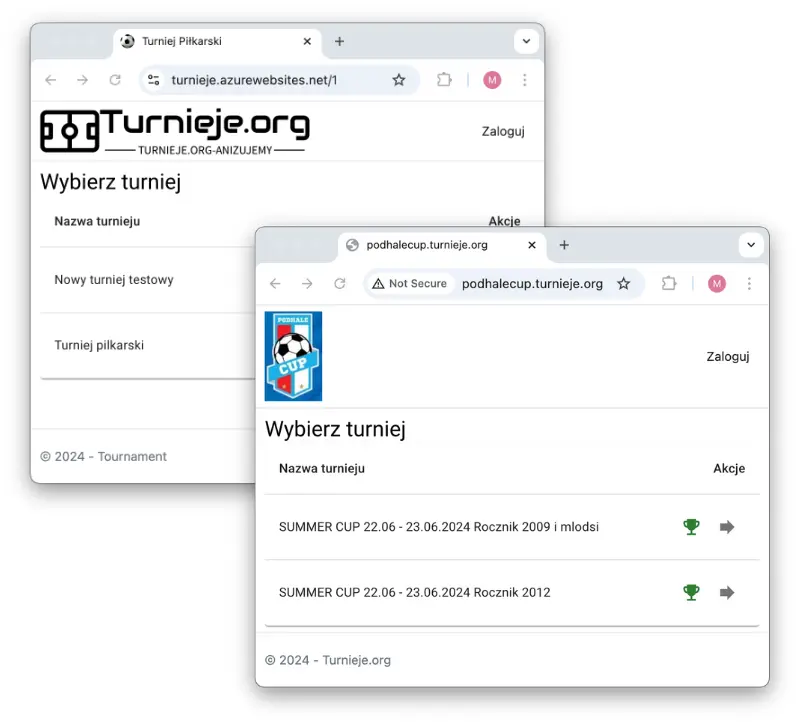
Task: Click the Podhale Cup logo
Action: pyautogui.click(x=293, y=356)
